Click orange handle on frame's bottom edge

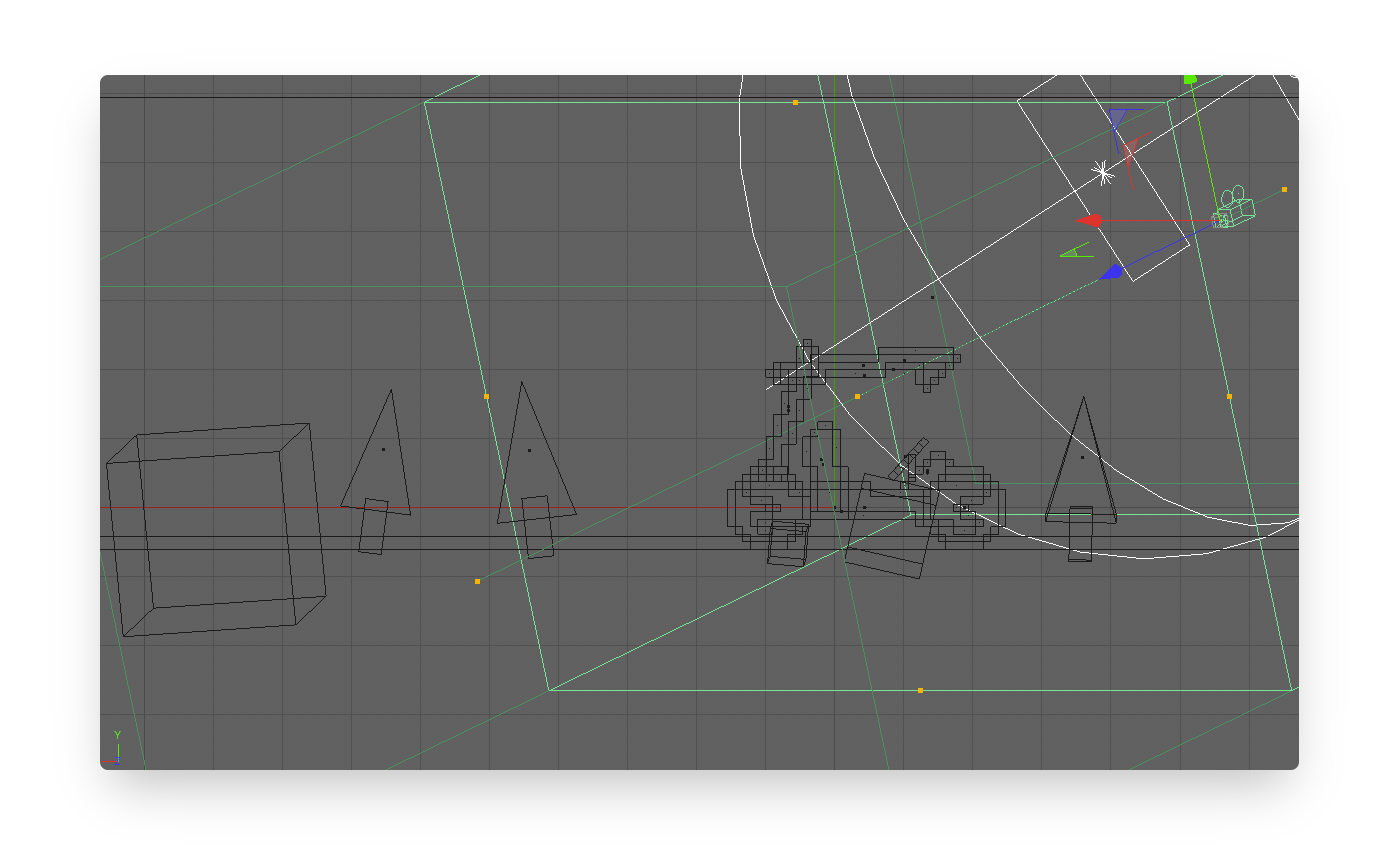coord(920,690)
